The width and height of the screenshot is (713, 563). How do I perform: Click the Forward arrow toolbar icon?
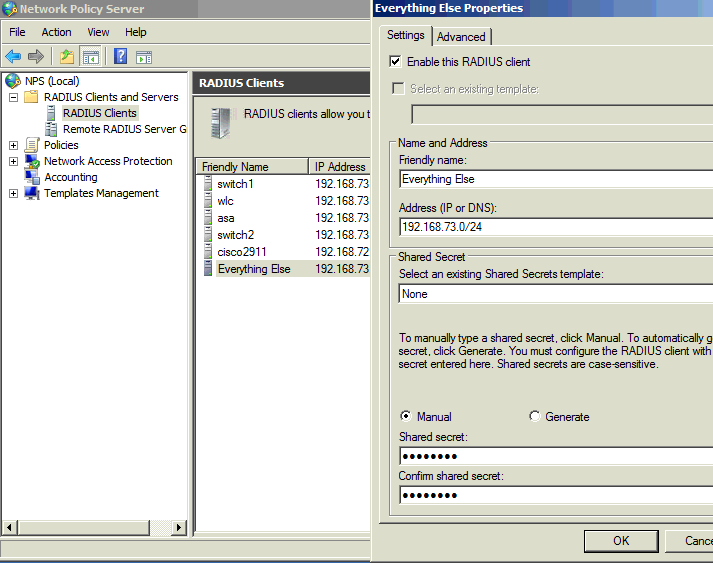pyautogui.click(x=36, y=57)
